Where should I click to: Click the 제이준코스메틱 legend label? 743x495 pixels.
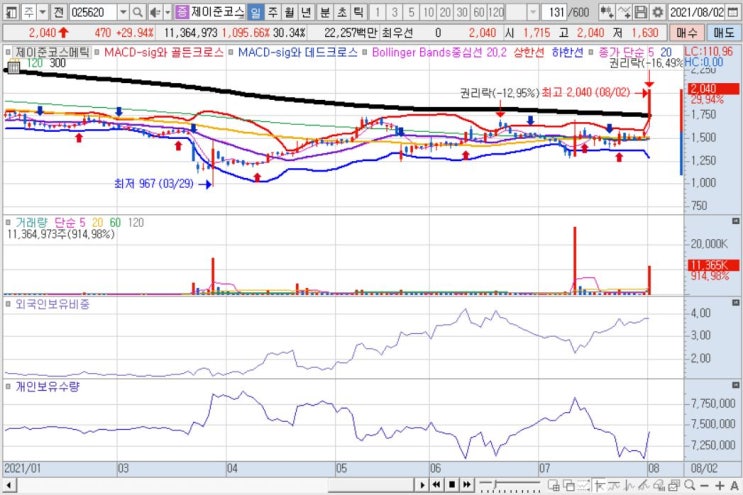click(x=52, y=52)
